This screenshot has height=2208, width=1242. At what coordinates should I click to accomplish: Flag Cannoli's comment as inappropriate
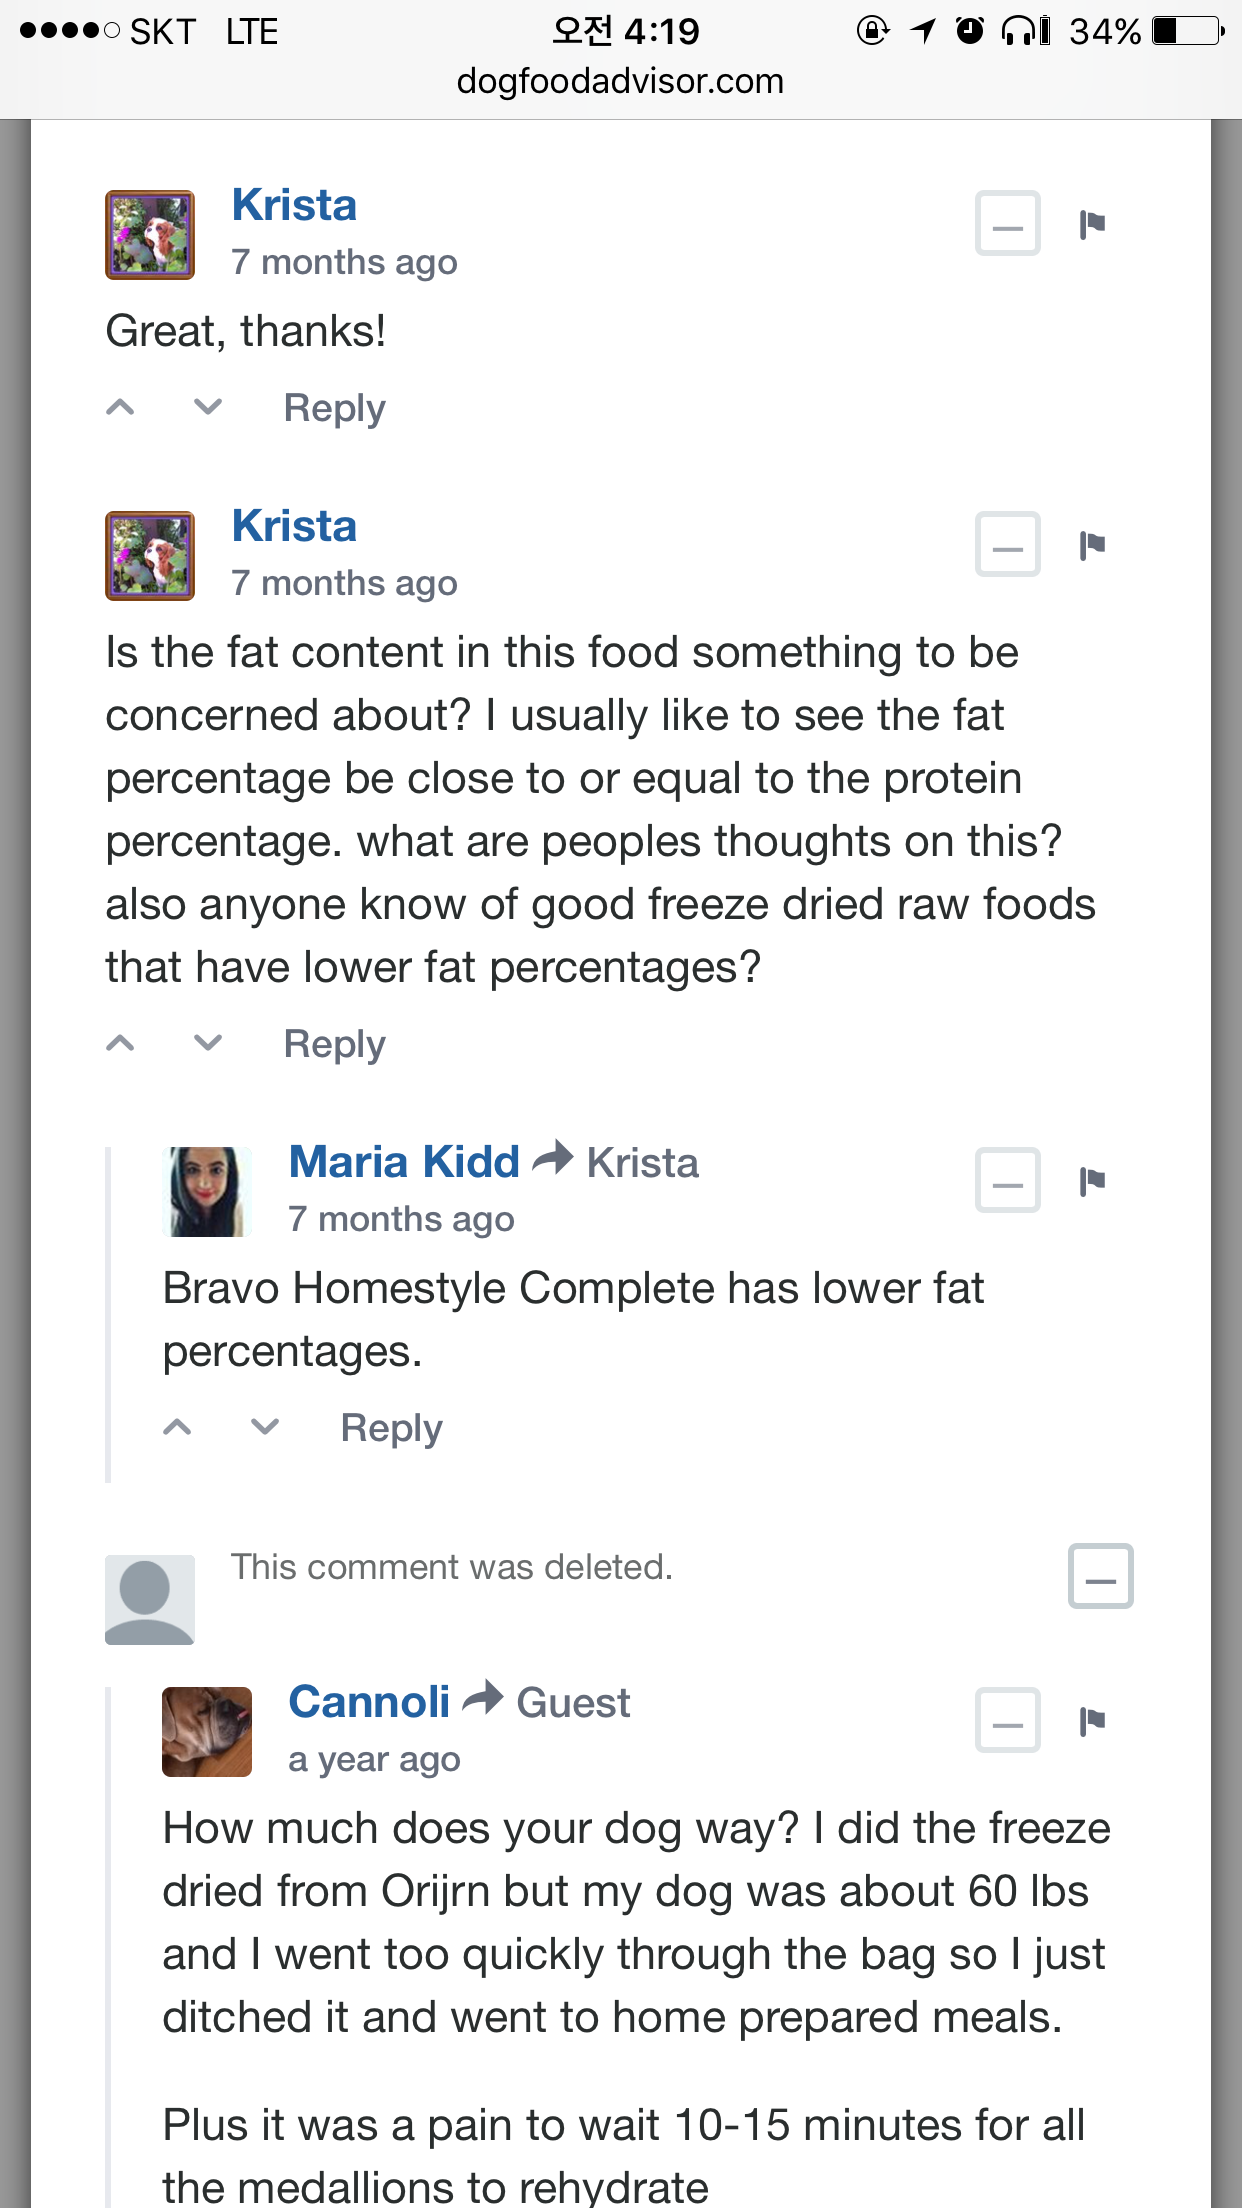point(1092,1721)
